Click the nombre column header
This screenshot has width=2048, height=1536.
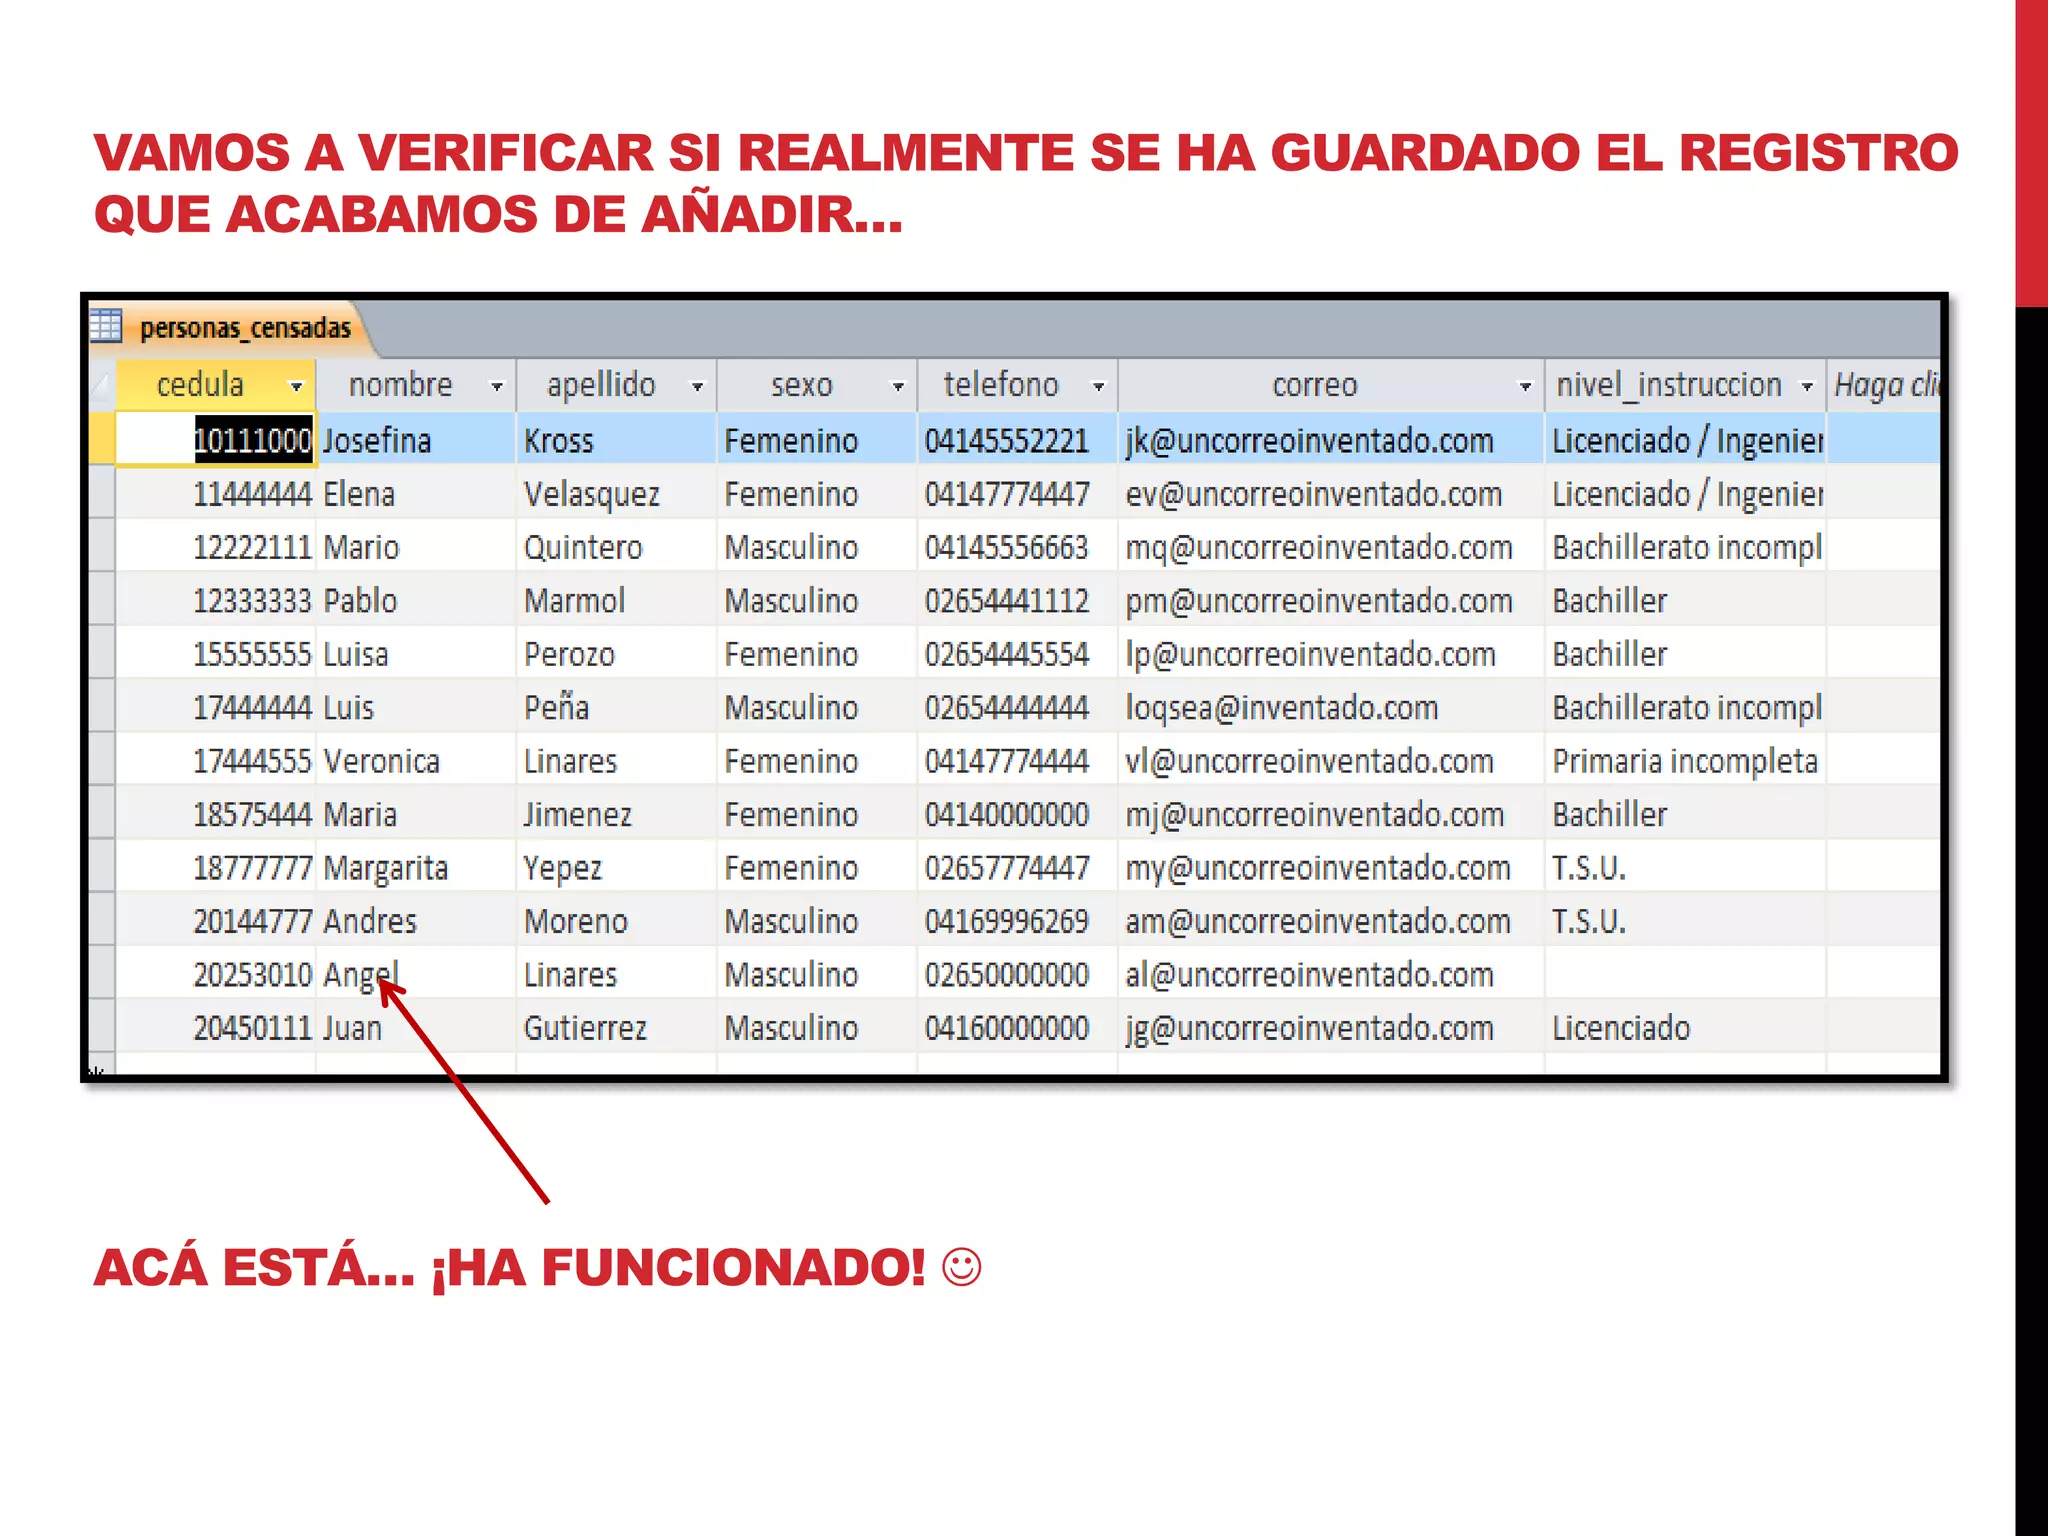tap(416, 385)
